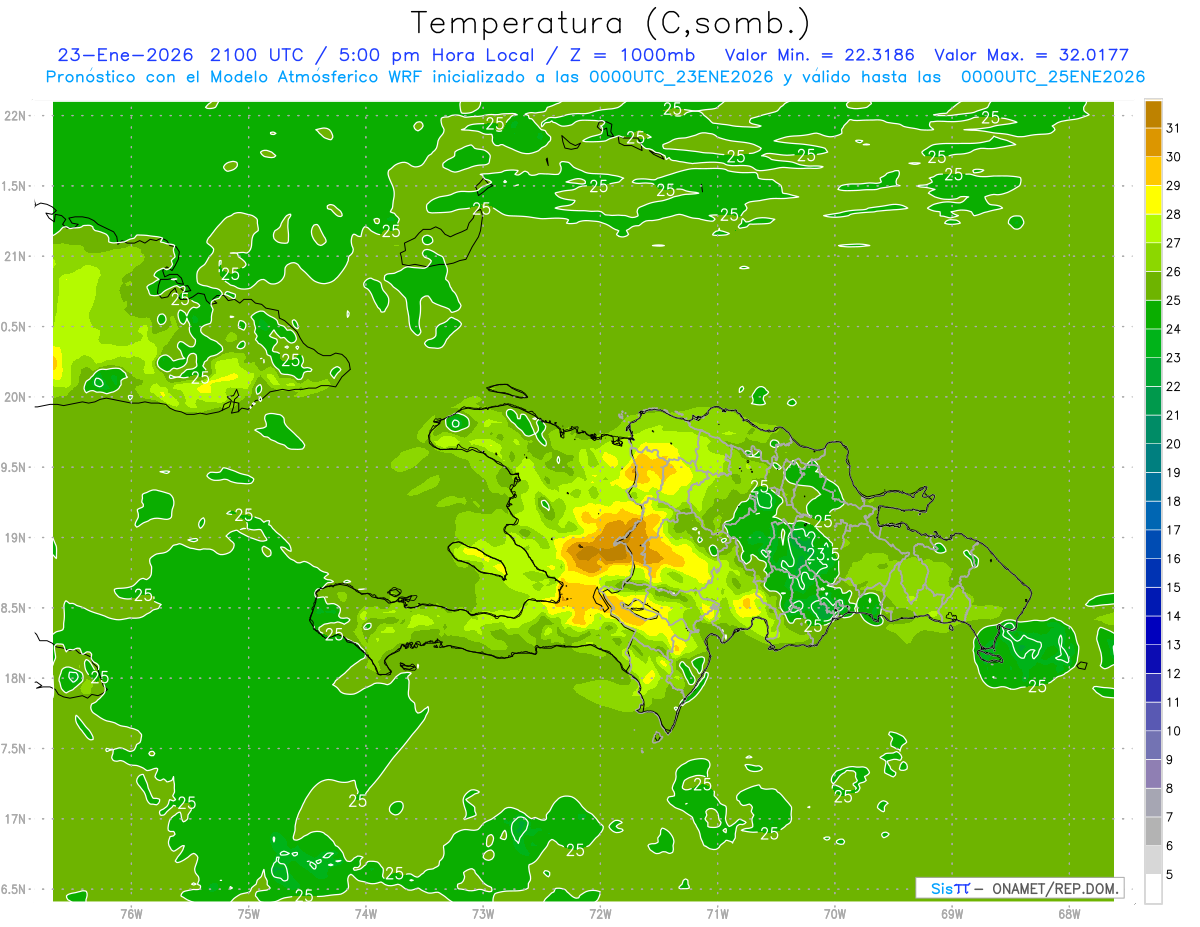Click the white swatch below 5
Image resolution: width=1200 pixels, height=927 pixels.
tap(1153, 889)
